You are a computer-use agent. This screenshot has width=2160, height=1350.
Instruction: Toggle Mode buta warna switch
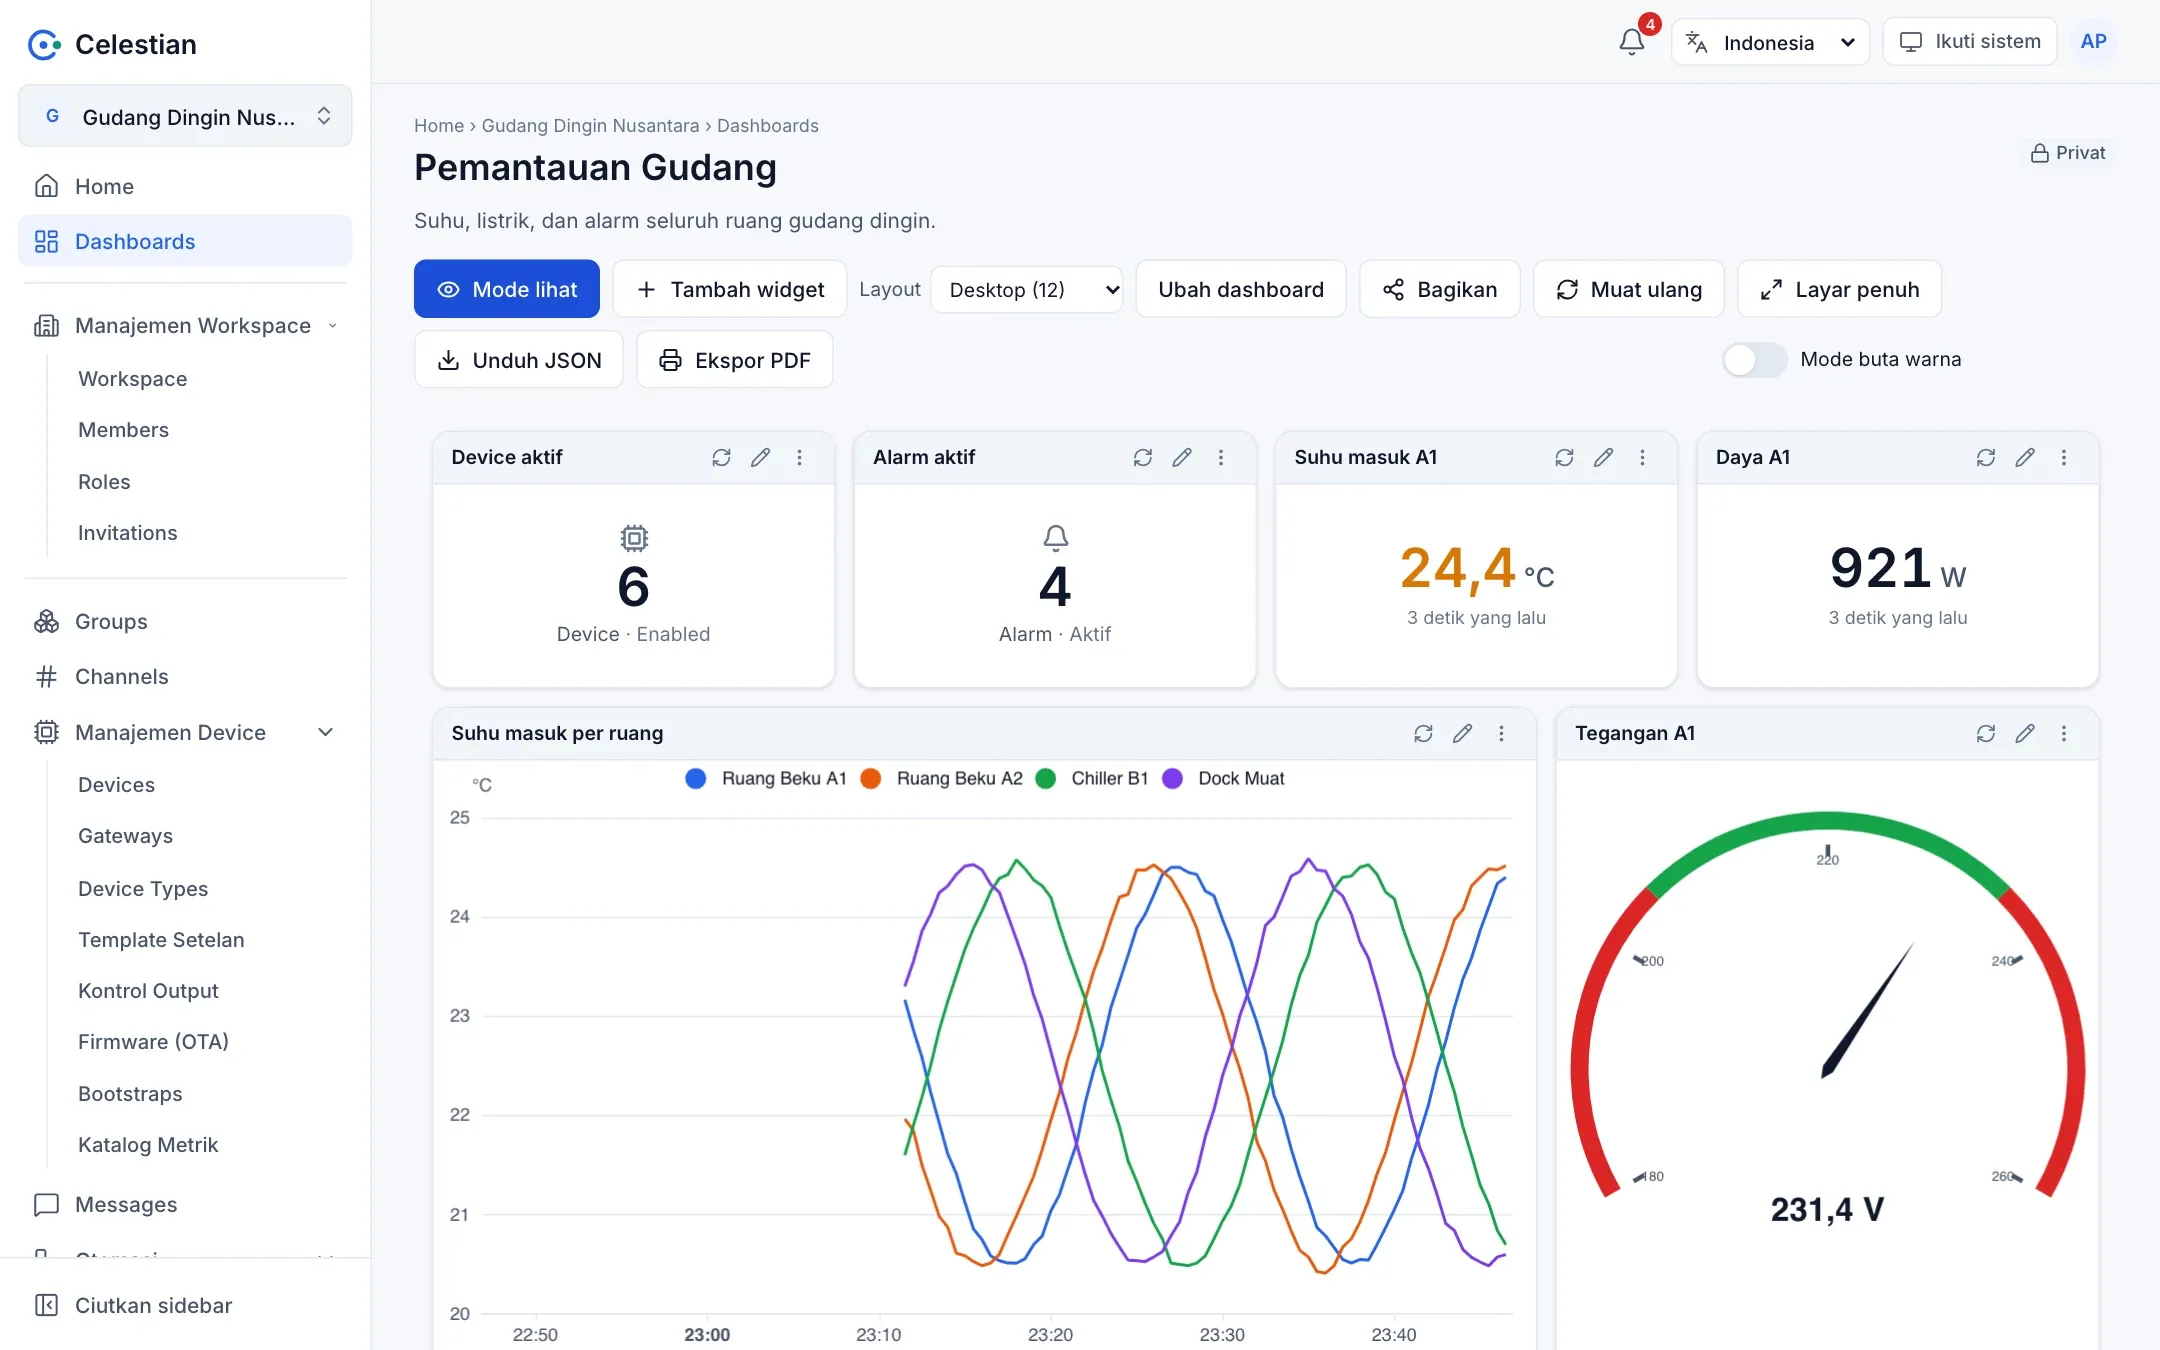pyautogui.click(x=1754, y=360)
